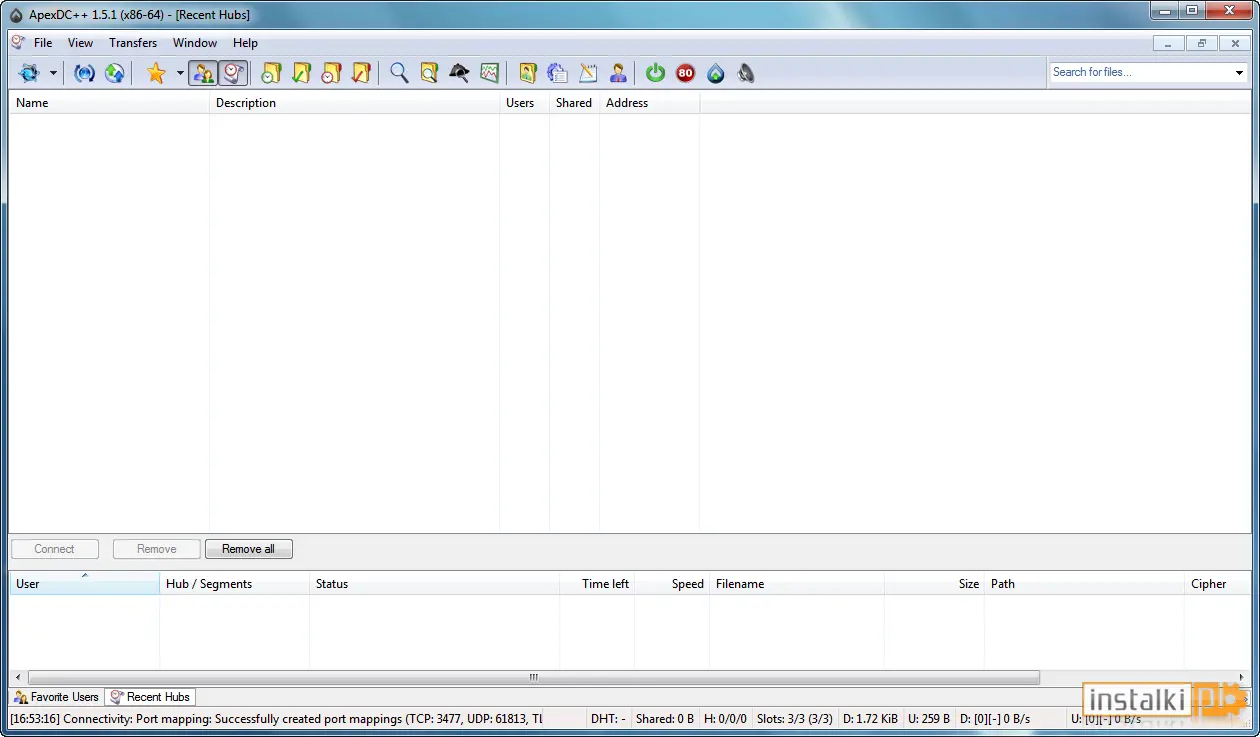The height and width of the screenshot is (737, 1260).
Task: Click the Follow last redirect globe arrow icon
Action: 115,73
